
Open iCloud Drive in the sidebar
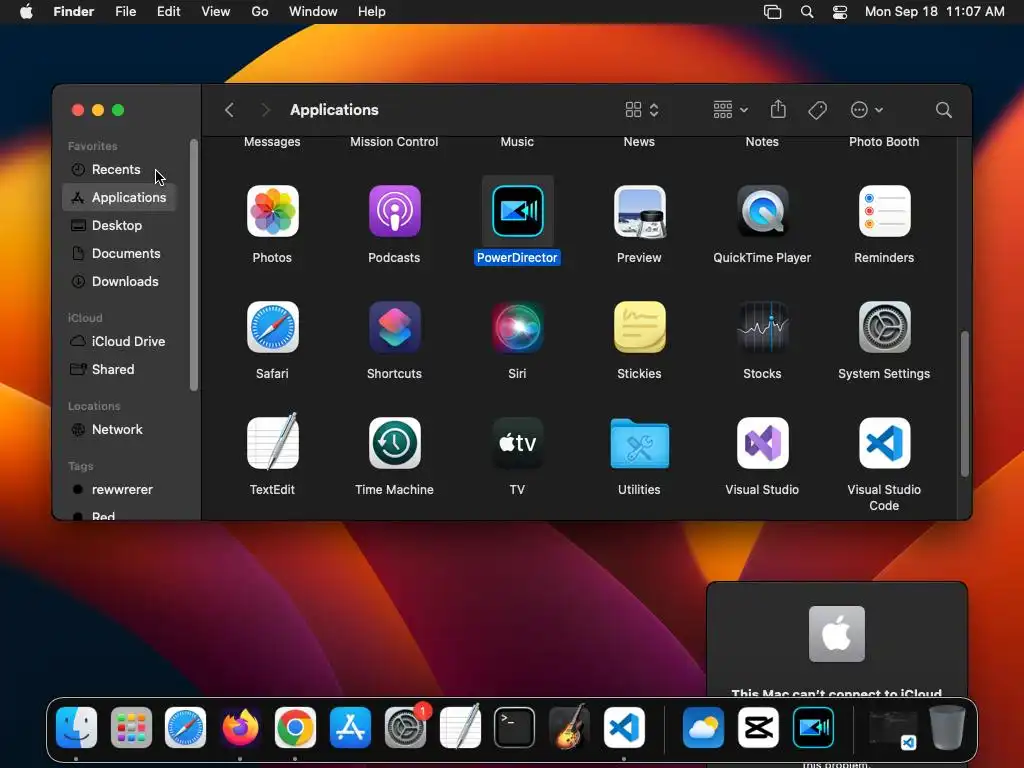click(119, 341)
